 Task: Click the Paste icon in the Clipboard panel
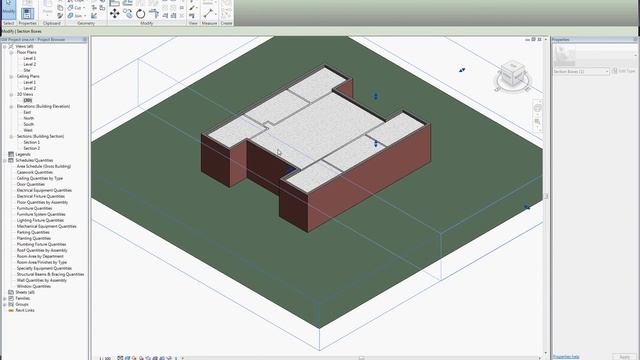[x=48, y=7]
